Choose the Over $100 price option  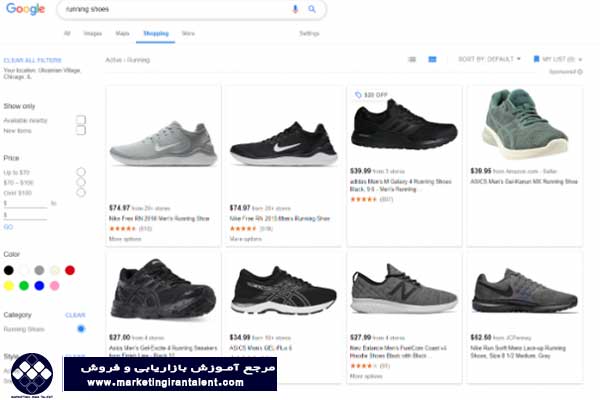pos(81,193)
